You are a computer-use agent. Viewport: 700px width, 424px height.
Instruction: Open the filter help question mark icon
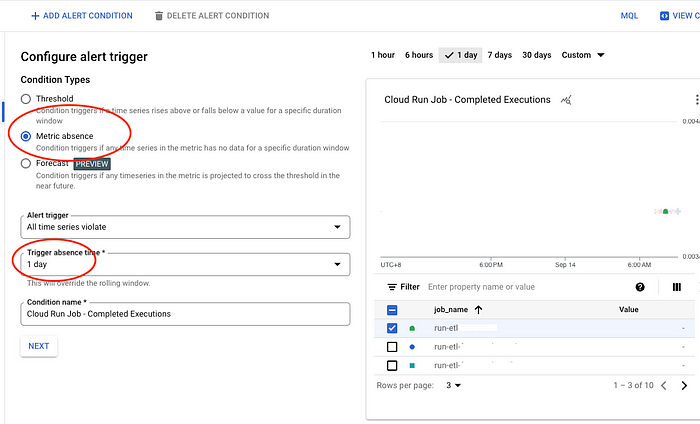pos(640,287)
